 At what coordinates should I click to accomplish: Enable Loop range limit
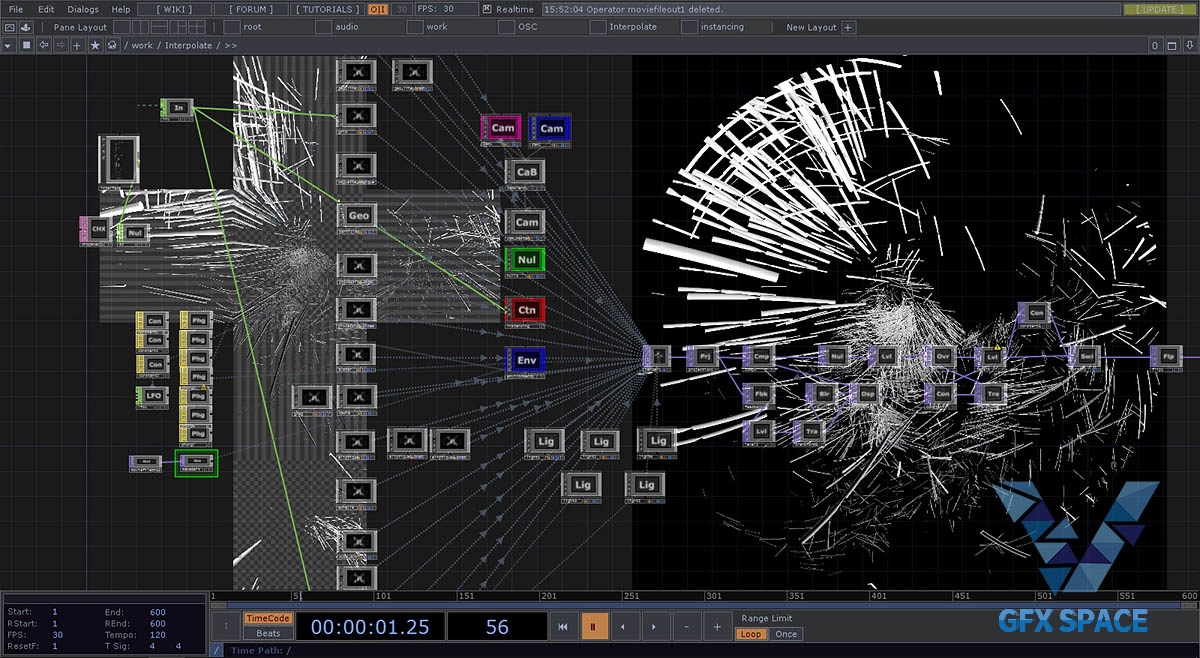coord(751,634)
